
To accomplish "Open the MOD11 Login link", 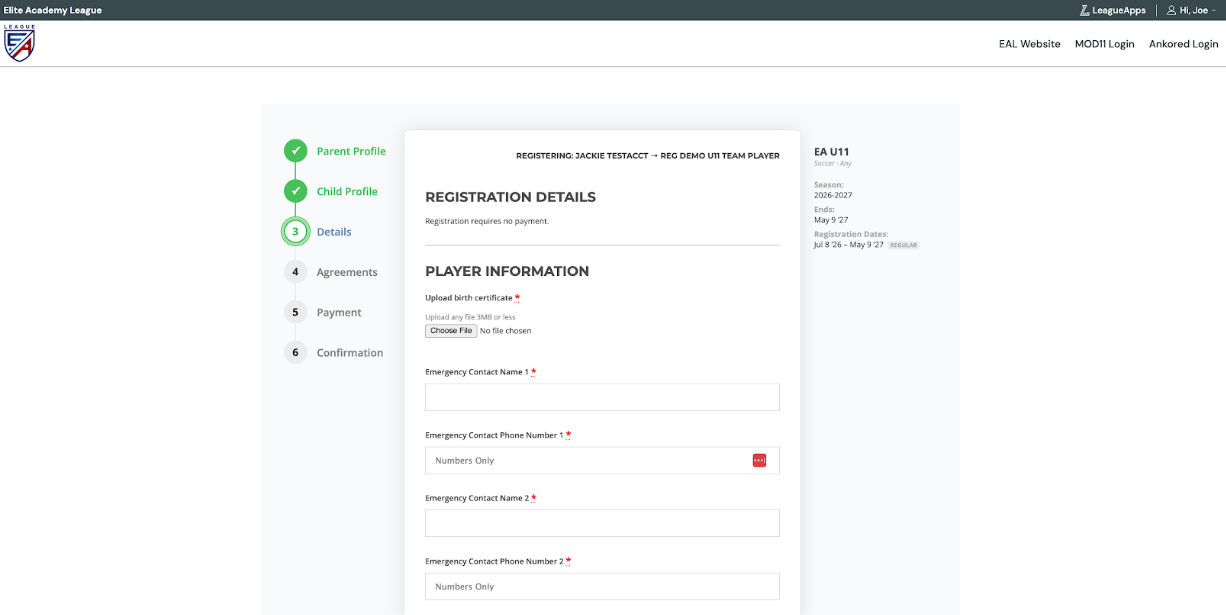I will point(1104,44).
